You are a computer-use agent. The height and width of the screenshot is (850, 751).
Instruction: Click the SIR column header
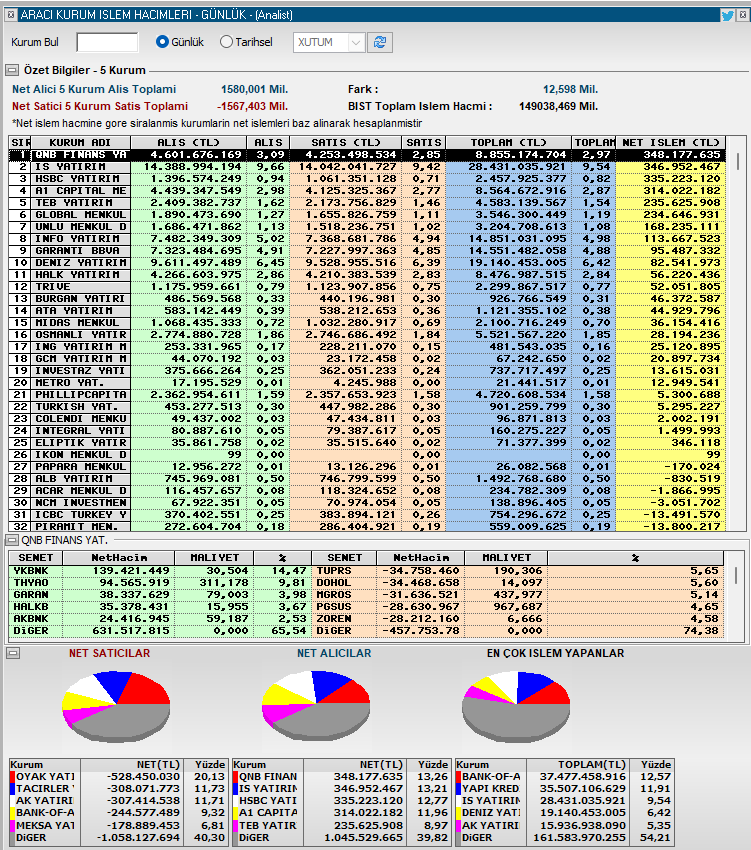point(20,143)
